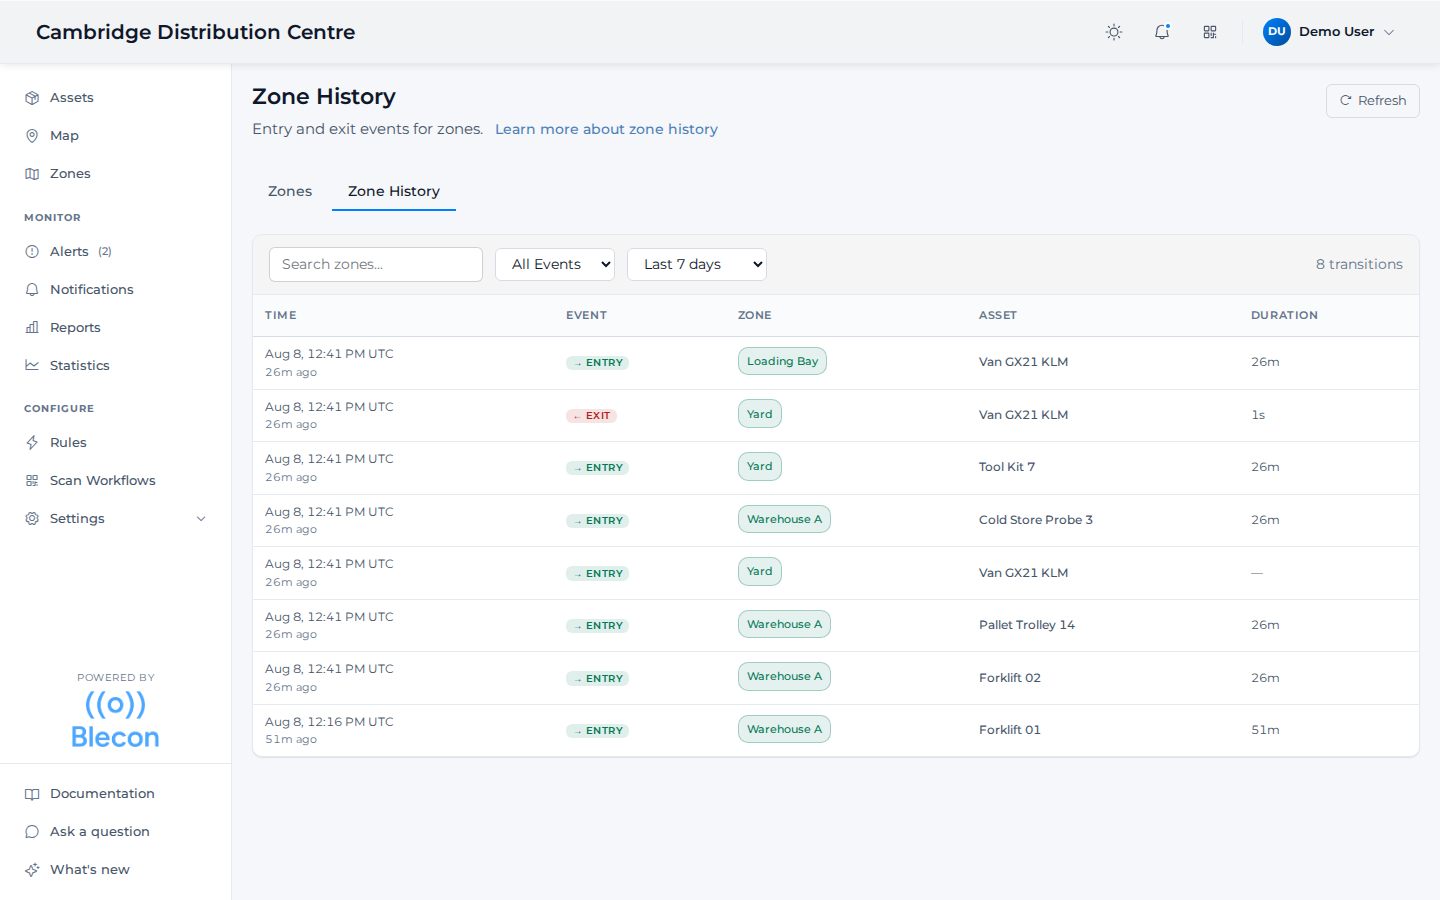Open the Last 7 days range dropdown

tap(697, 264)
